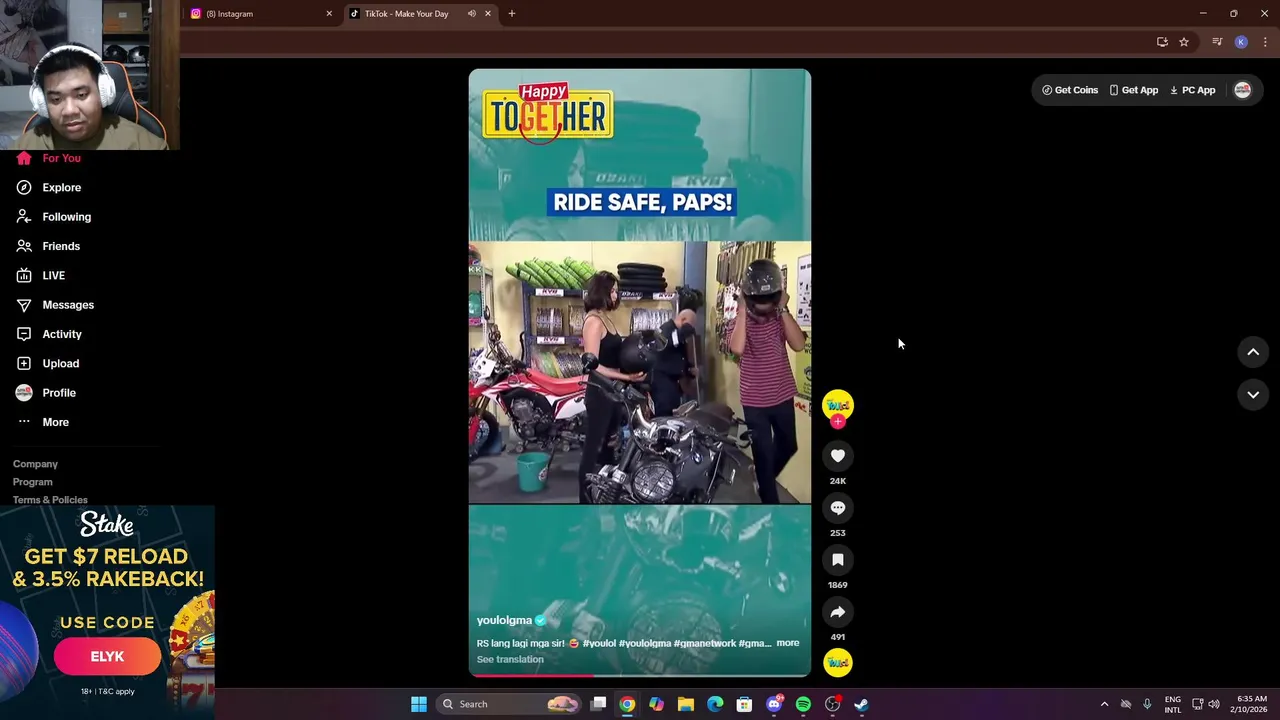Expand the More menu in sidebar
Image resolution: width=1280 pixels, height=720 pixels.
point(42,422)
